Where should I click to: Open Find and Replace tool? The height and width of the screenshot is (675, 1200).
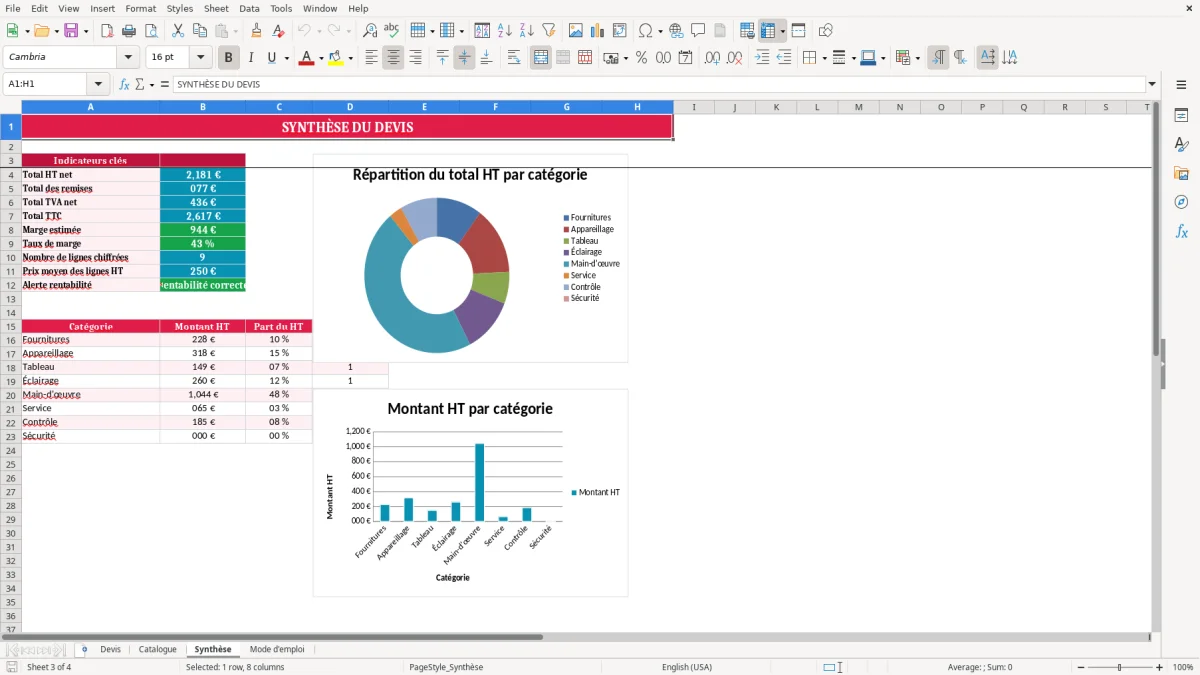[x=370, y=31]
